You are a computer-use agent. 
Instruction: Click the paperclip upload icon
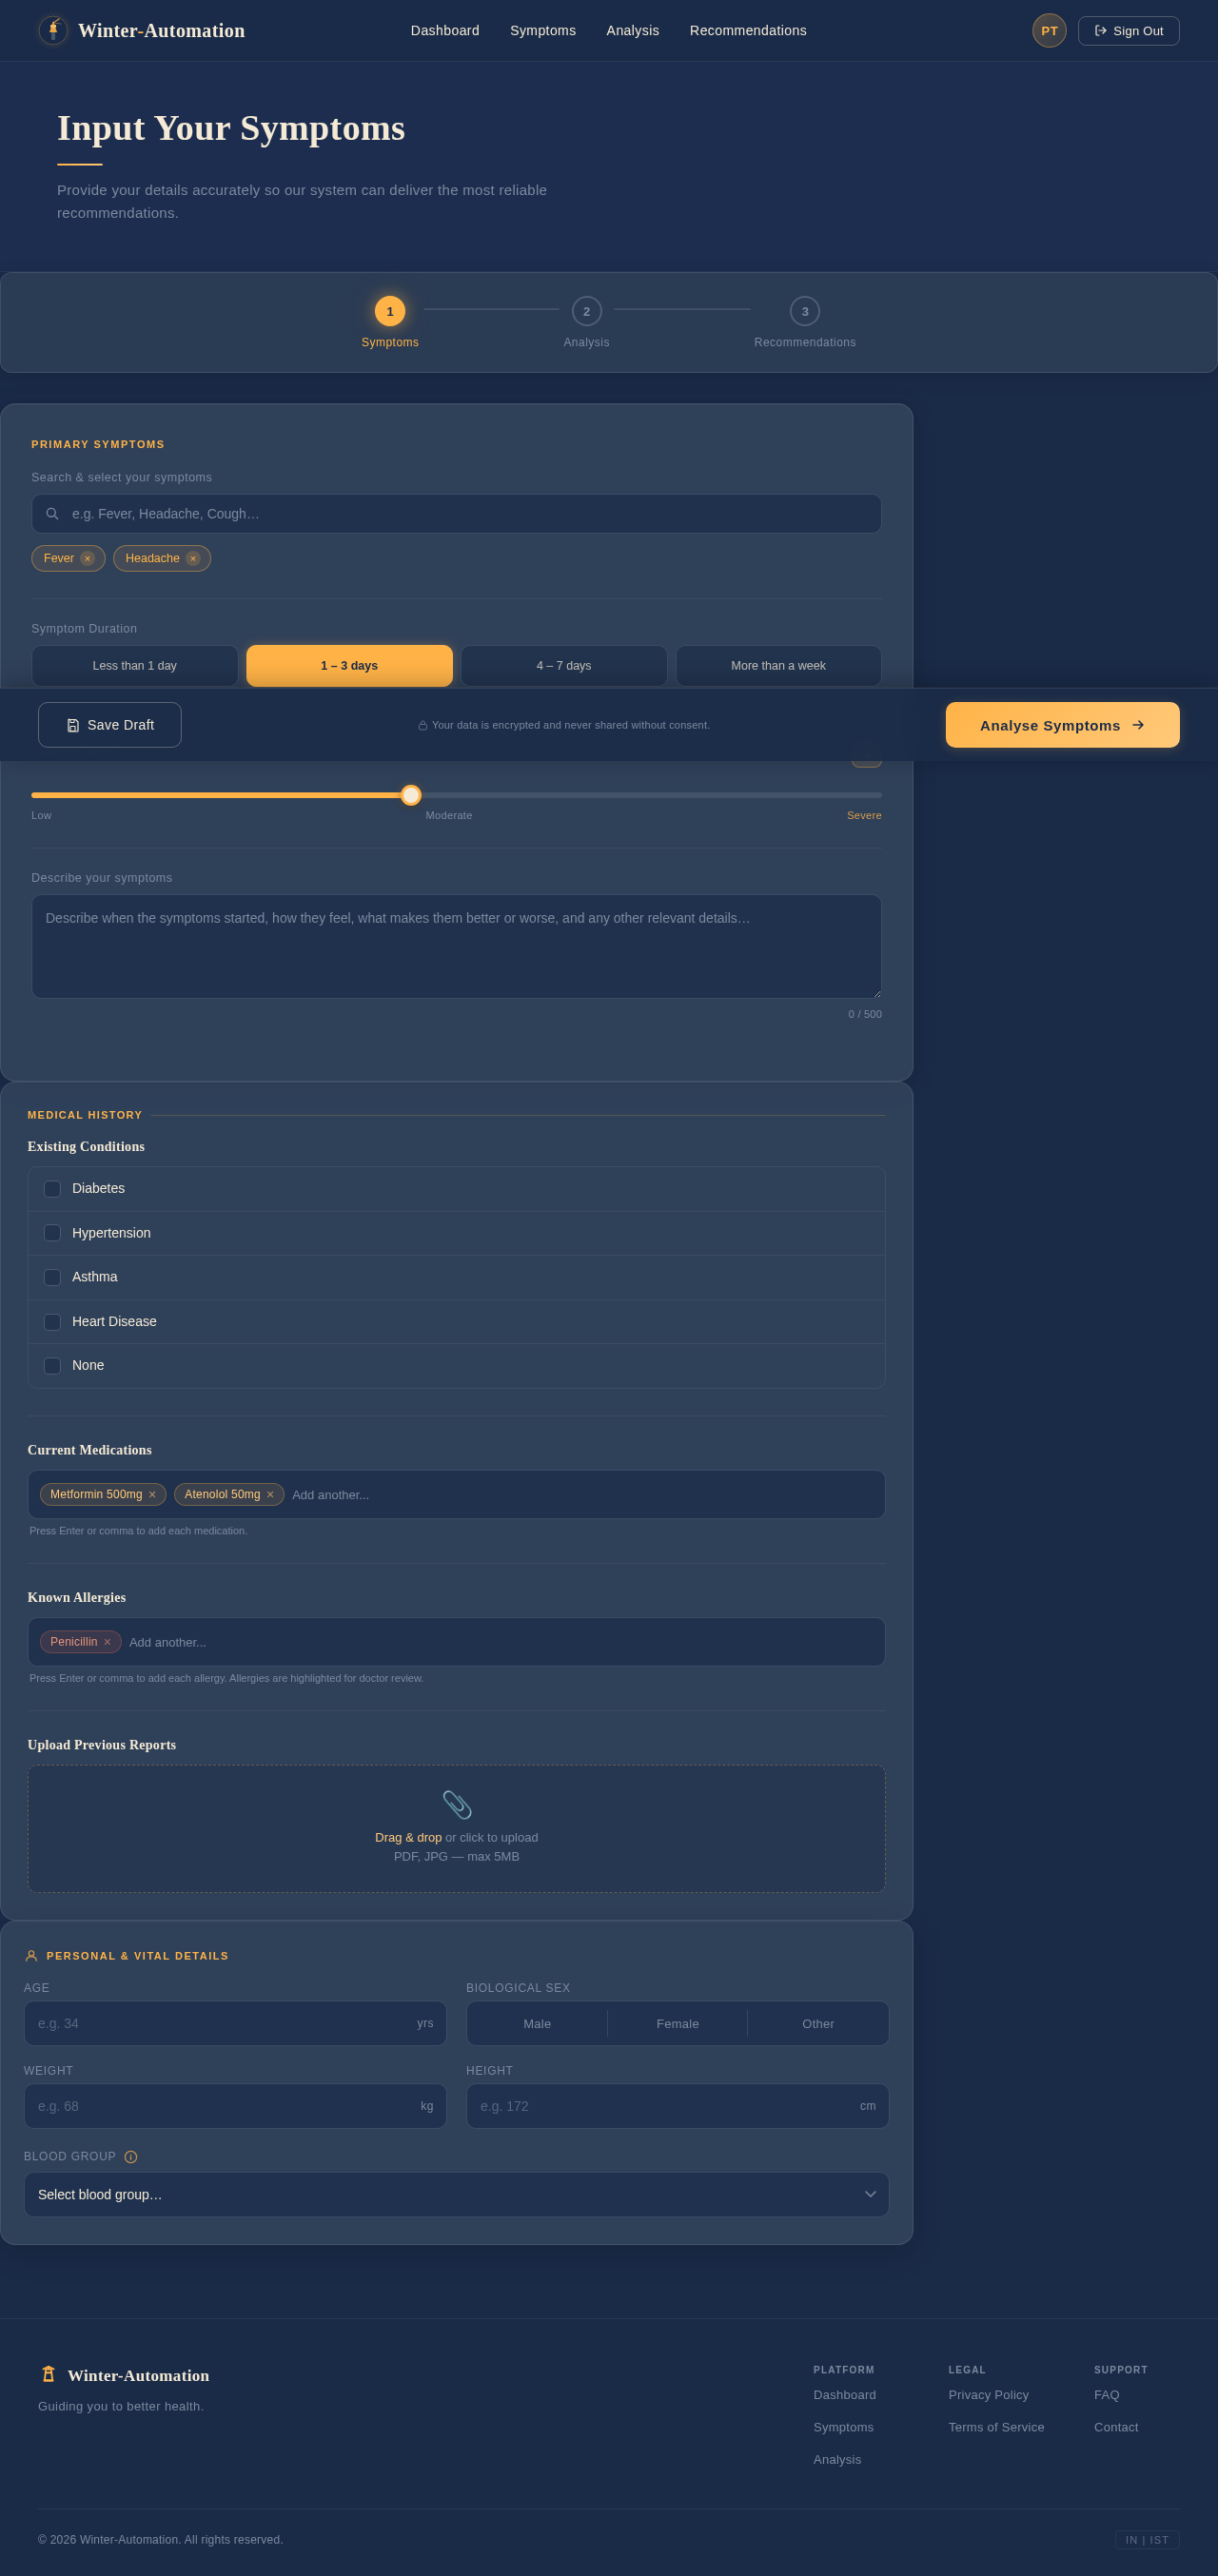pyautogui.click(x=456, y=1805)
